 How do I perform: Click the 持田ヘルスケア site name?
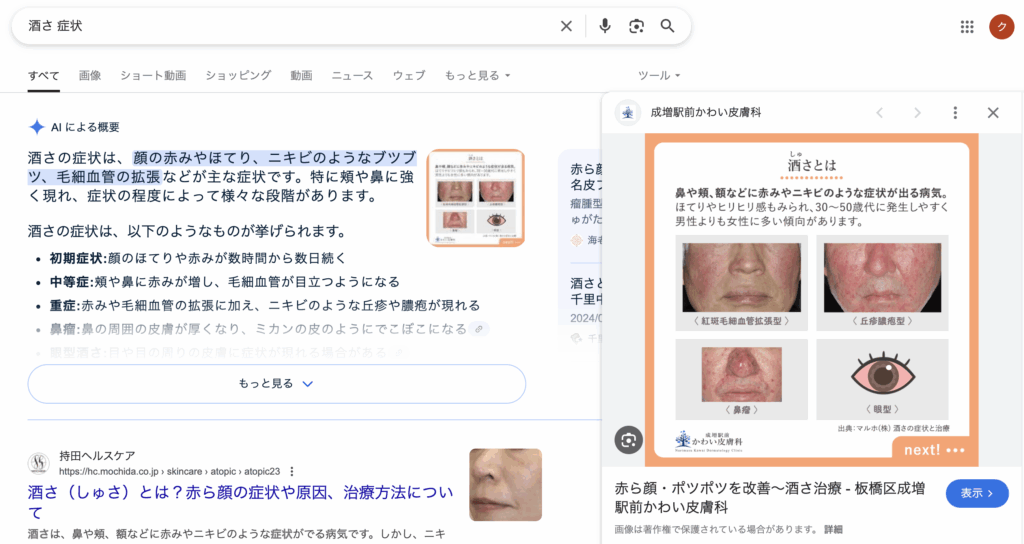(x=97, y=456)
